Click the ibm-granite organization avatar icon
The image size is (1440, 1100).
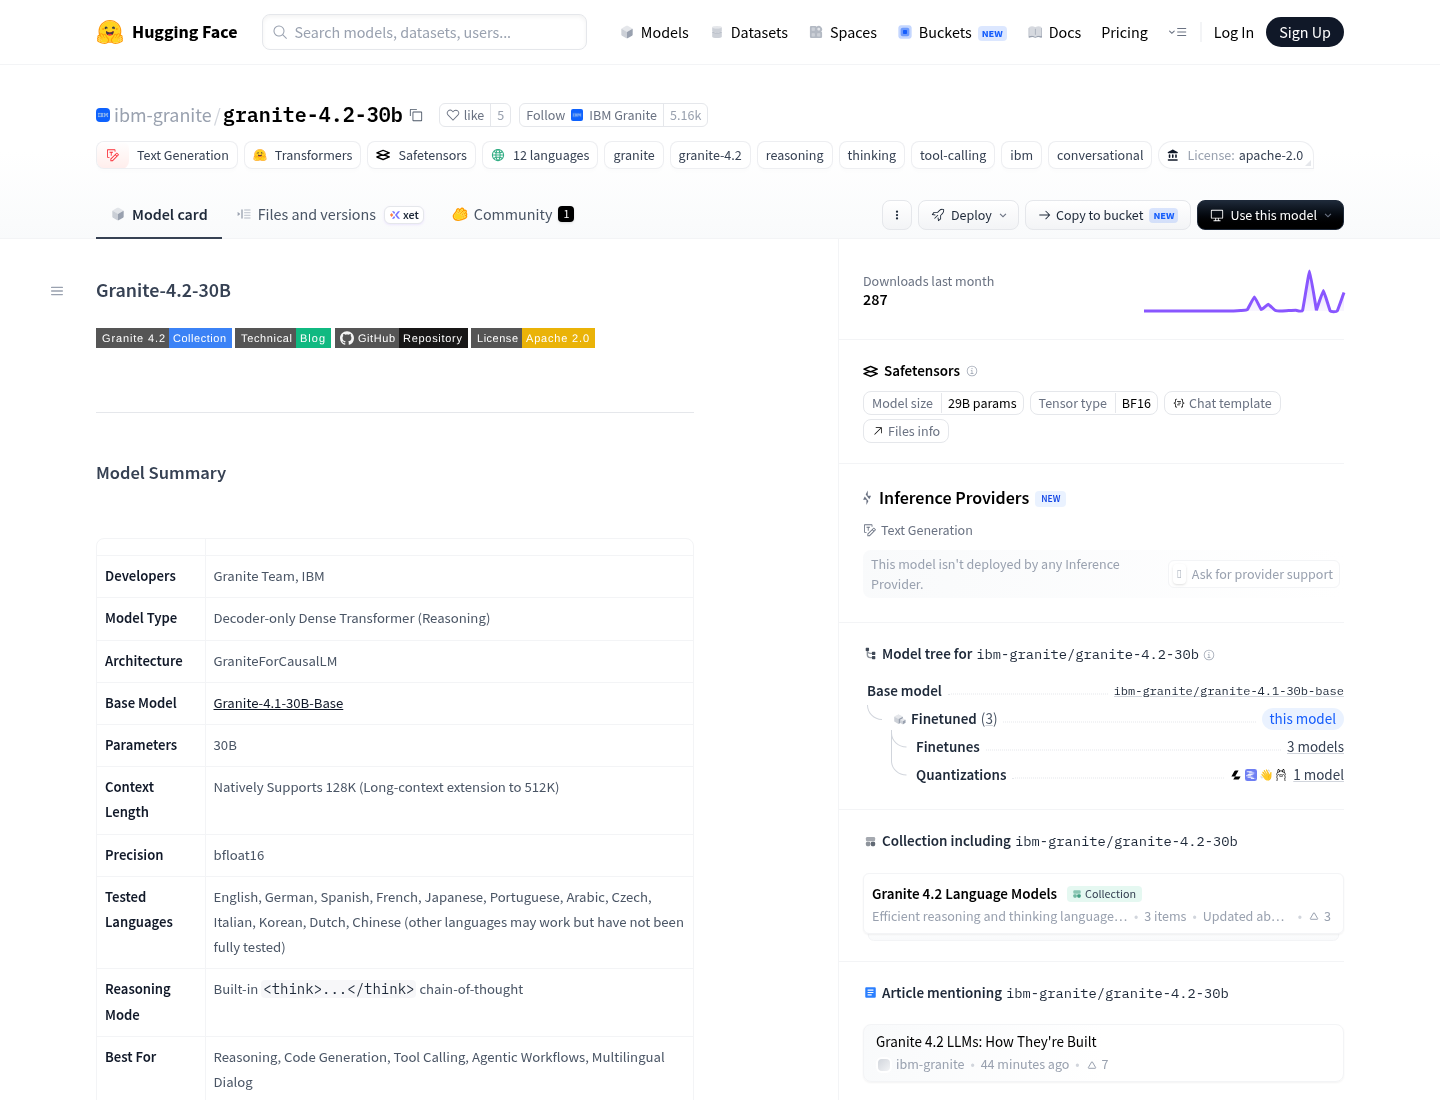click(103, 115)
